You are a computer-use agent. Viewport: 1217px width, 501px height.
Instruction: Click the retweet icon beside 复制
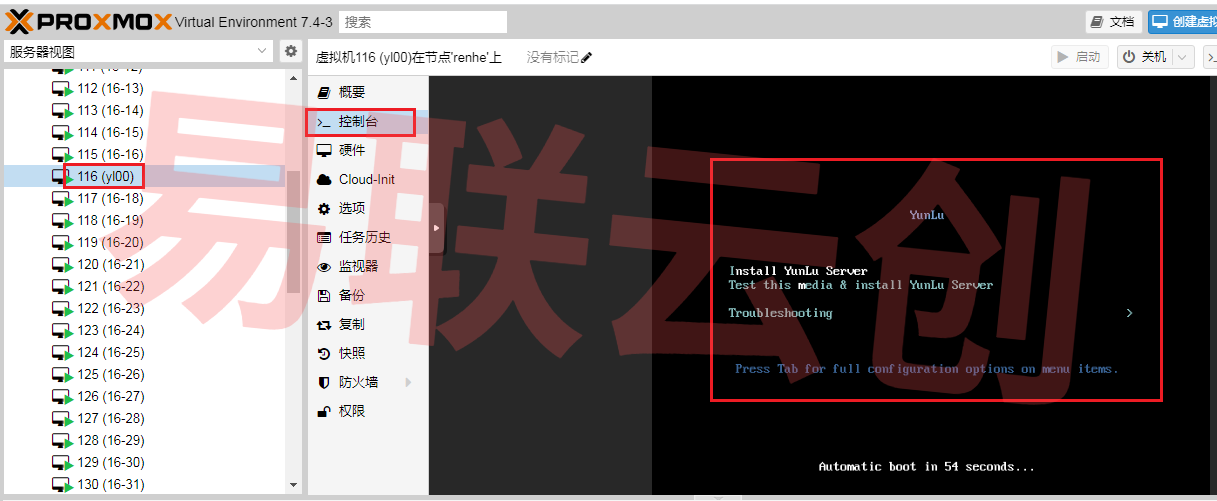pyautogui.click(x=323, y=324)
